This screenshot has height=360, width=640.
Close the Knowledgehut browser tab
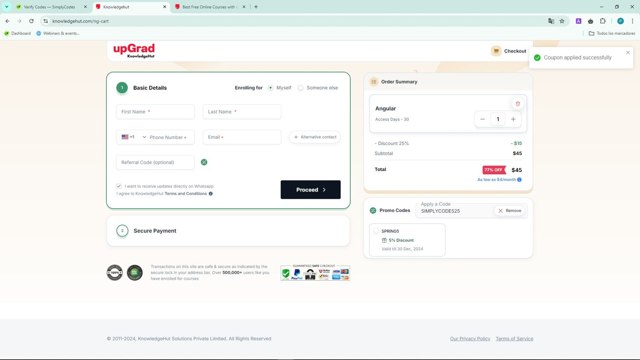[164, 7]
